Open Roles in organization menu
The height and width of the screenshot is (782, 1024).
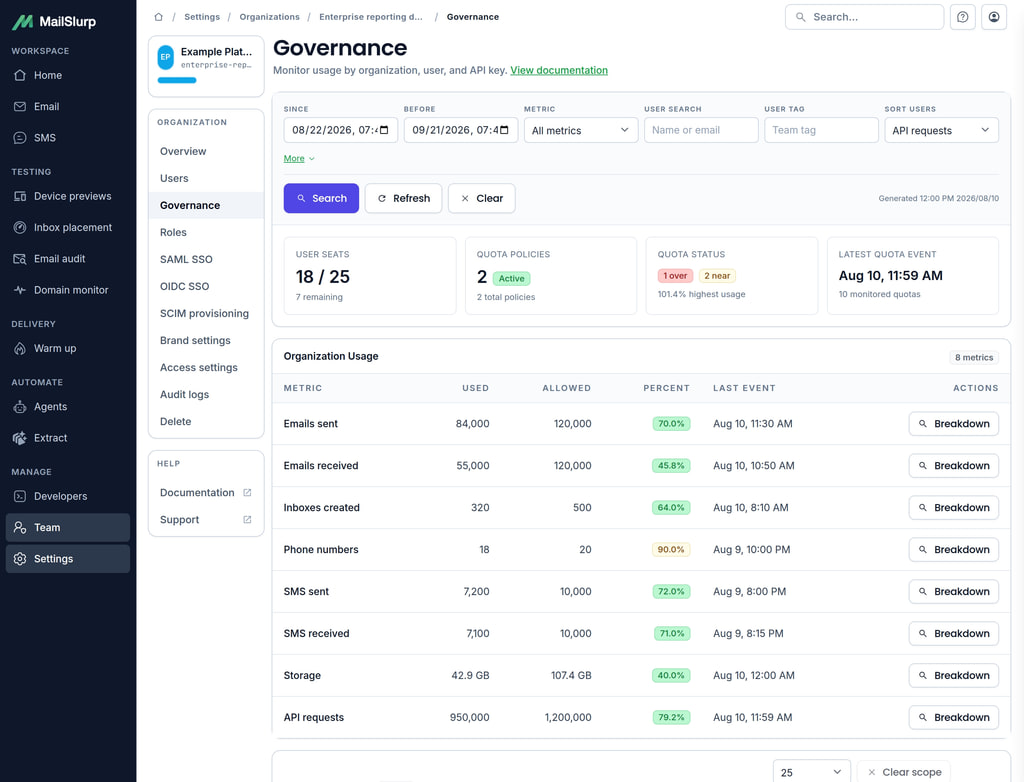(x=206, y=232)
